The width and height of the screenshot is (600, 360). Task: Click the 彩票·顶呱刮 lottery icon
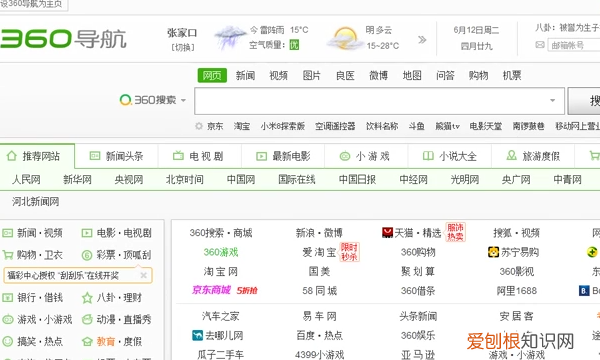[87, 255]
